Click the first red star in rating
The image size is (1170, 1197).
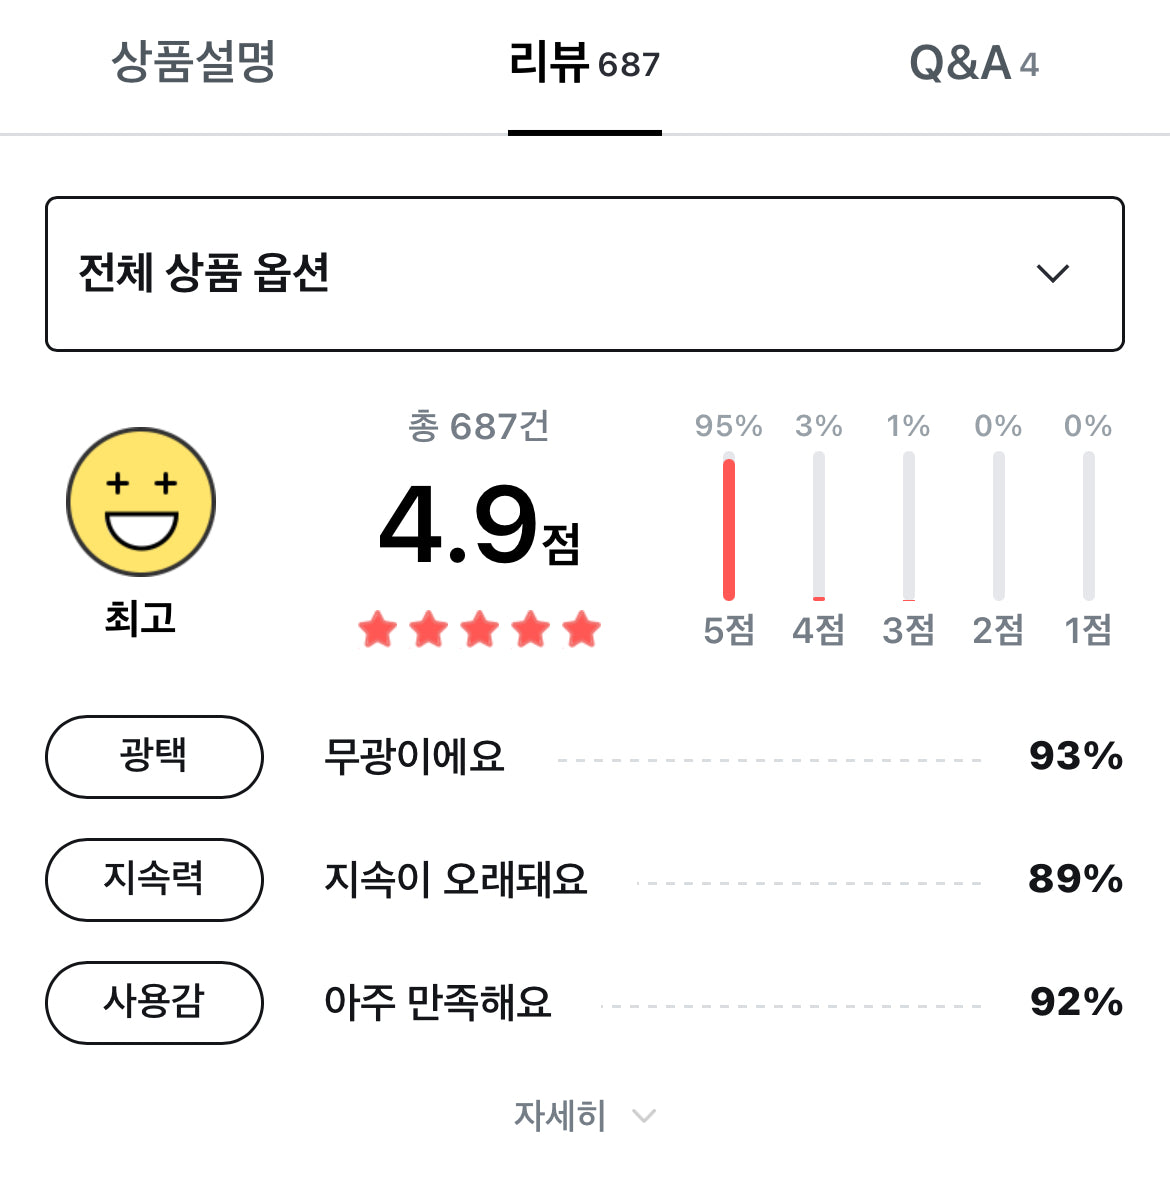(x=378, y=630)
